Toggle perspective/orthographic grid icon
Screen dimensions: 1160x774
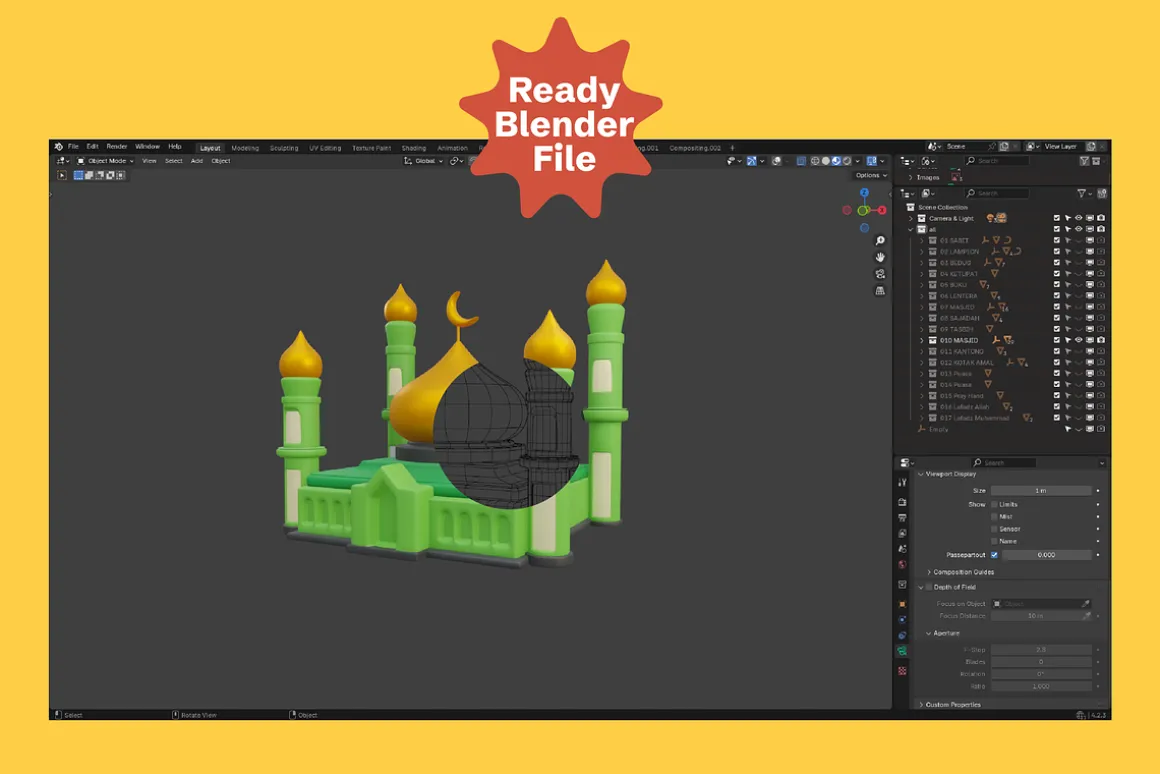click(x=880, y=291)
